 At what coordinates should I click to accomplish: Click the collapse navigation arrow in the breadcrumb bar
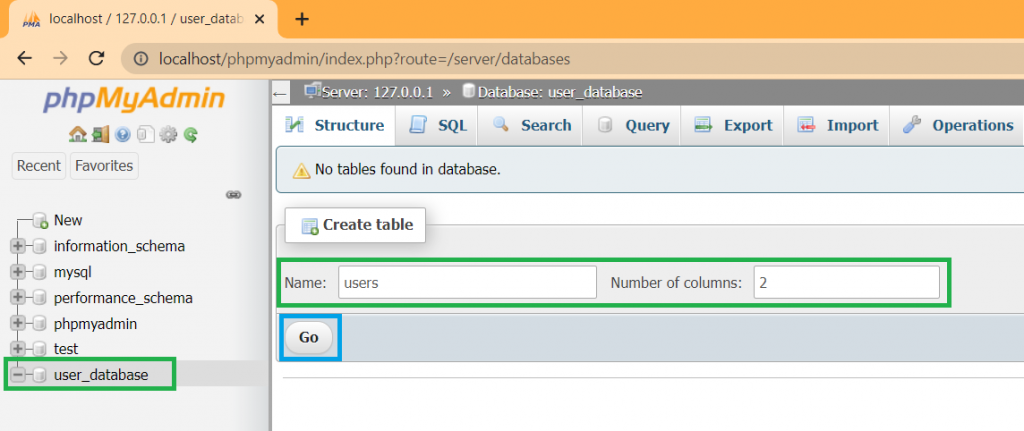tap(280, 93)
